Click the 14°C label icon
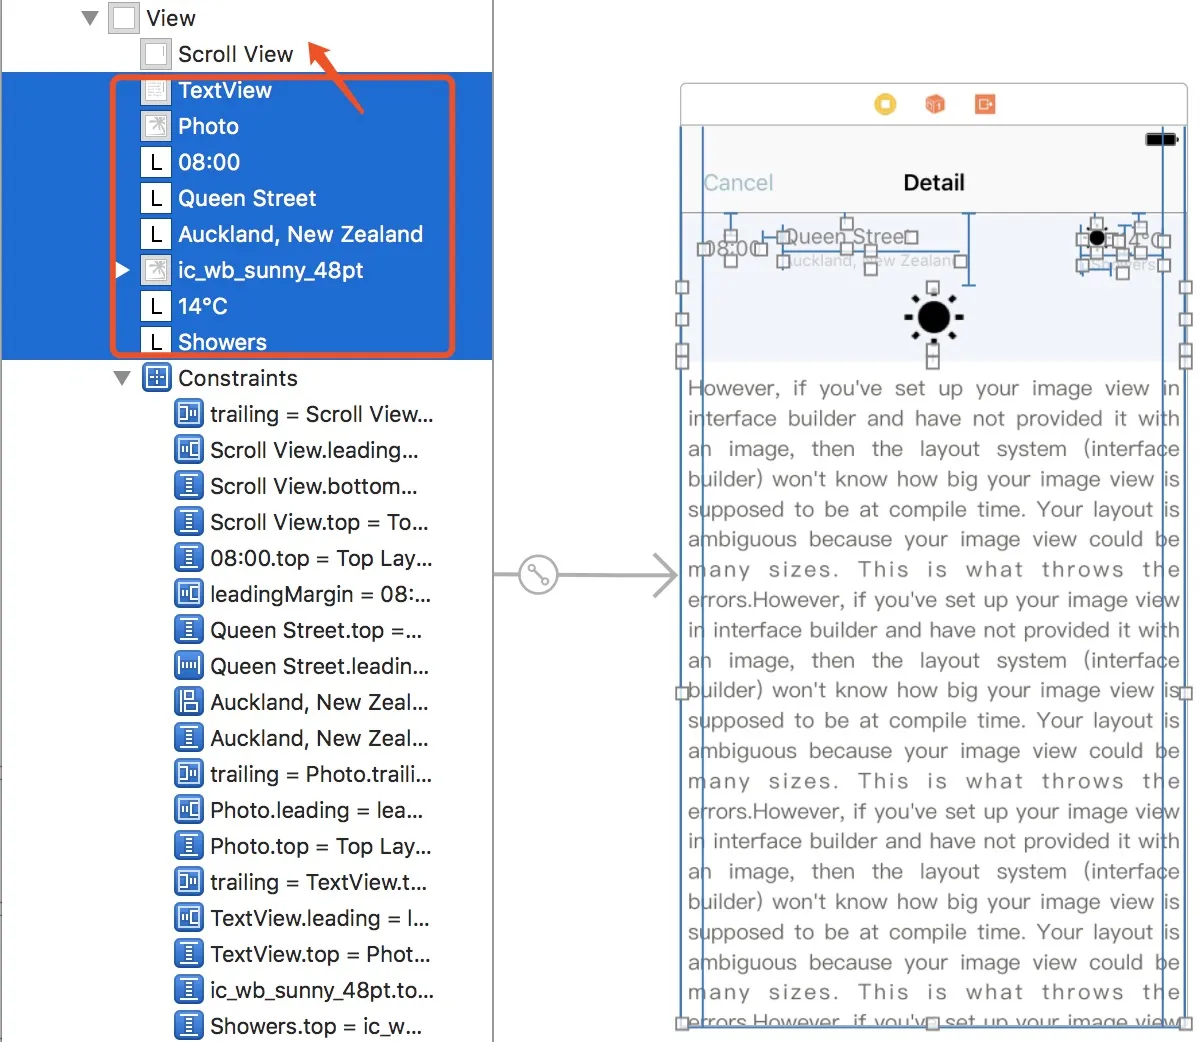Screen dimensions: 1200x1042 pos(156,306)
